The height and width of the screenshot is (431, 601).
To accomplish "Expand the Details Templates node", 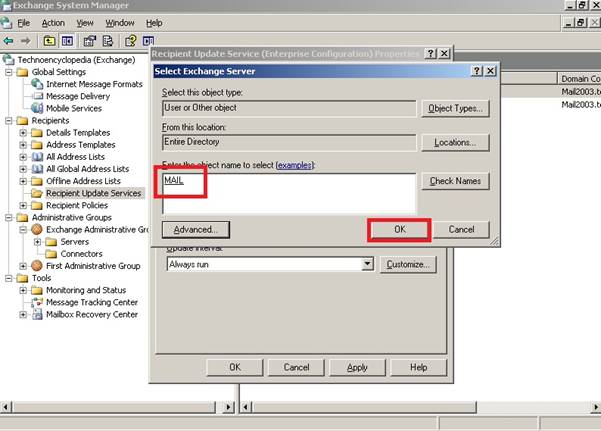I will [x=23, y=133].
